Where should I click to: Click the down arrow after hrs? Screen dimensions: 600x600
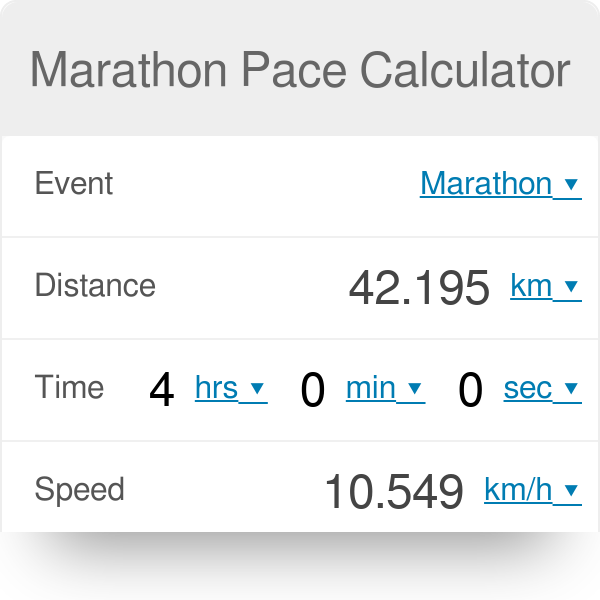tap(257, 389)
